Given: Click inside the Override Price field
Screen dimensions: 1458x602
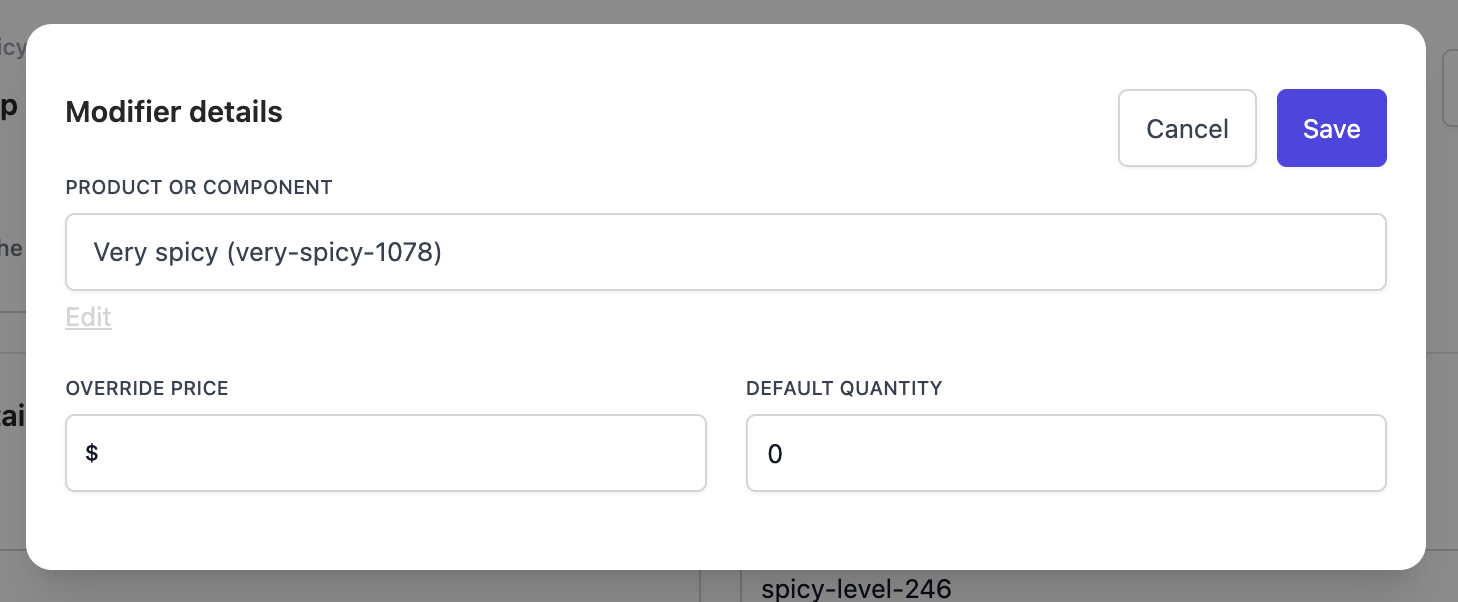Looking at the screenshot, I should coord(385,452).
